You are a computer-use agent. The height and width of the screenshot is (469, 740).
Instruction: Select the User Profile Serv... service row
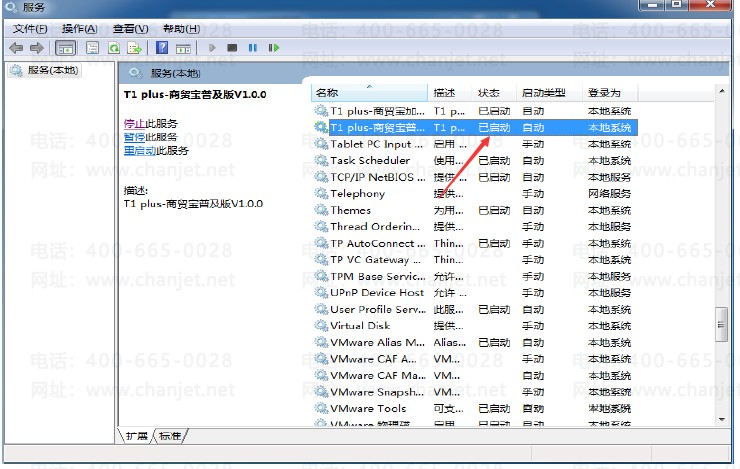pos(474,310)
